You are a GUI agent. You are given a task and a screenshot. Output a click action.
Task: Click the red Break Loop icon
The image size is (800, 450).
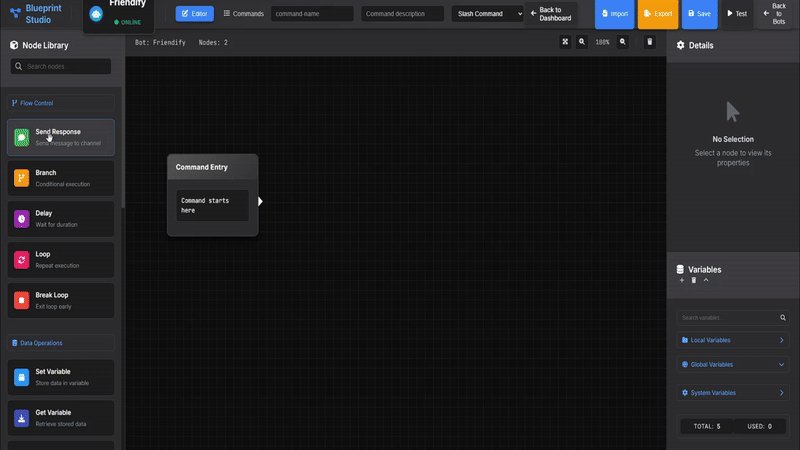click(21, 301)
